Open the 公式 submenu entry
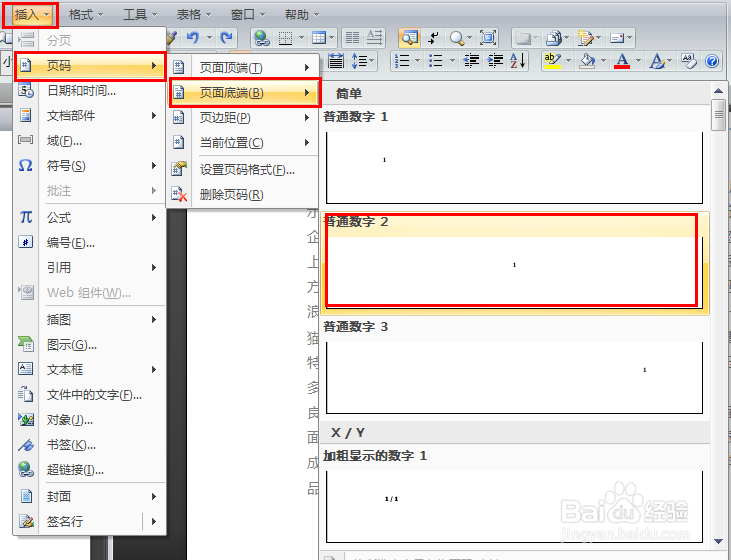 tap(90, 218)
